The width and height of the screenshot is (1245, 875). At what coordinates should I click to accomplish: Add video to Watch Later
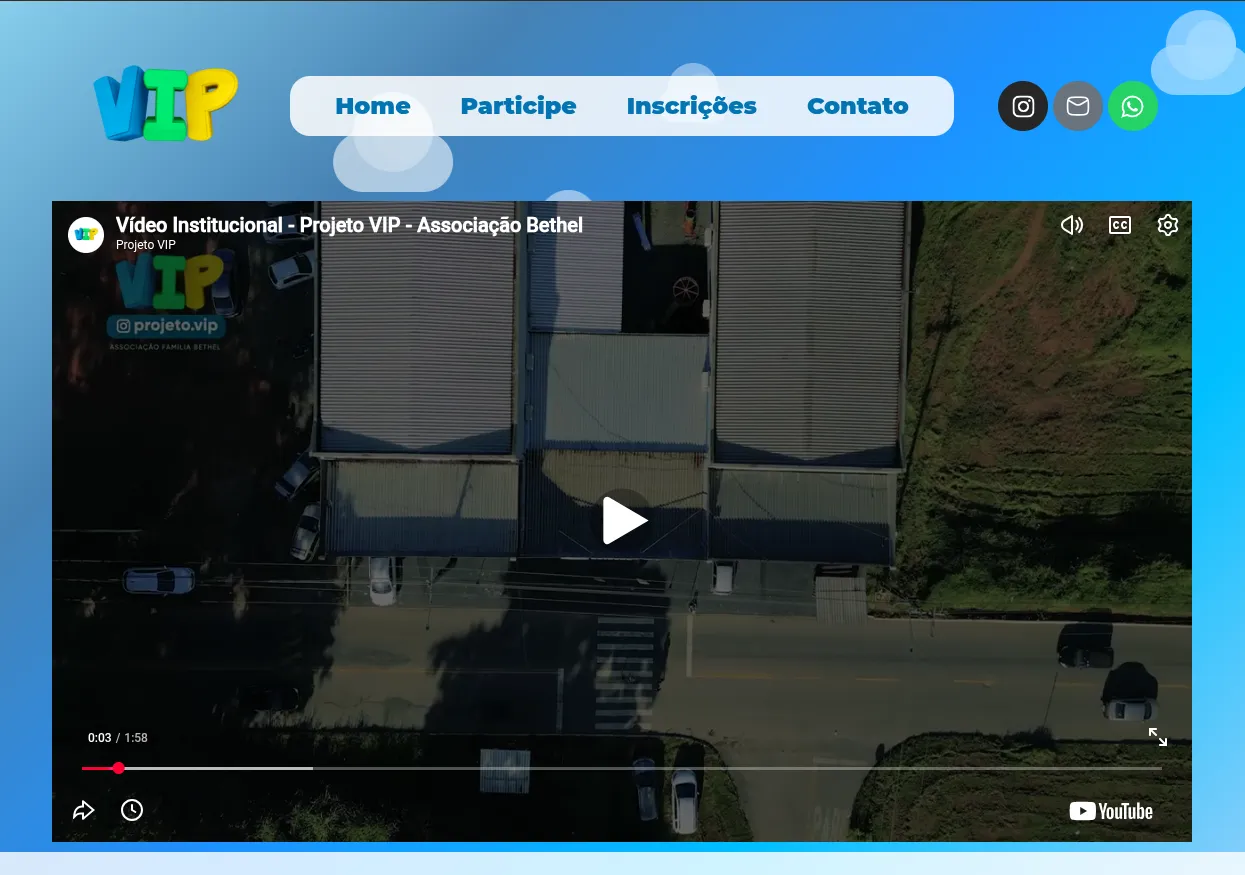(x=132, y=810)
